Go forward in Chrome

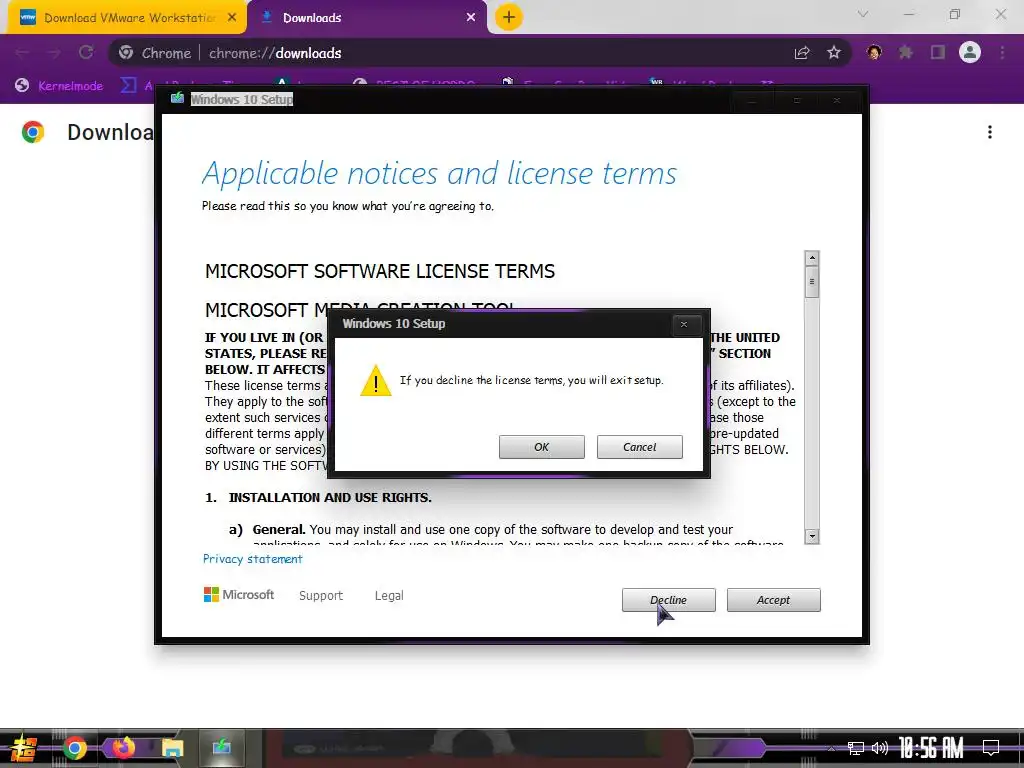click(54, 53)
